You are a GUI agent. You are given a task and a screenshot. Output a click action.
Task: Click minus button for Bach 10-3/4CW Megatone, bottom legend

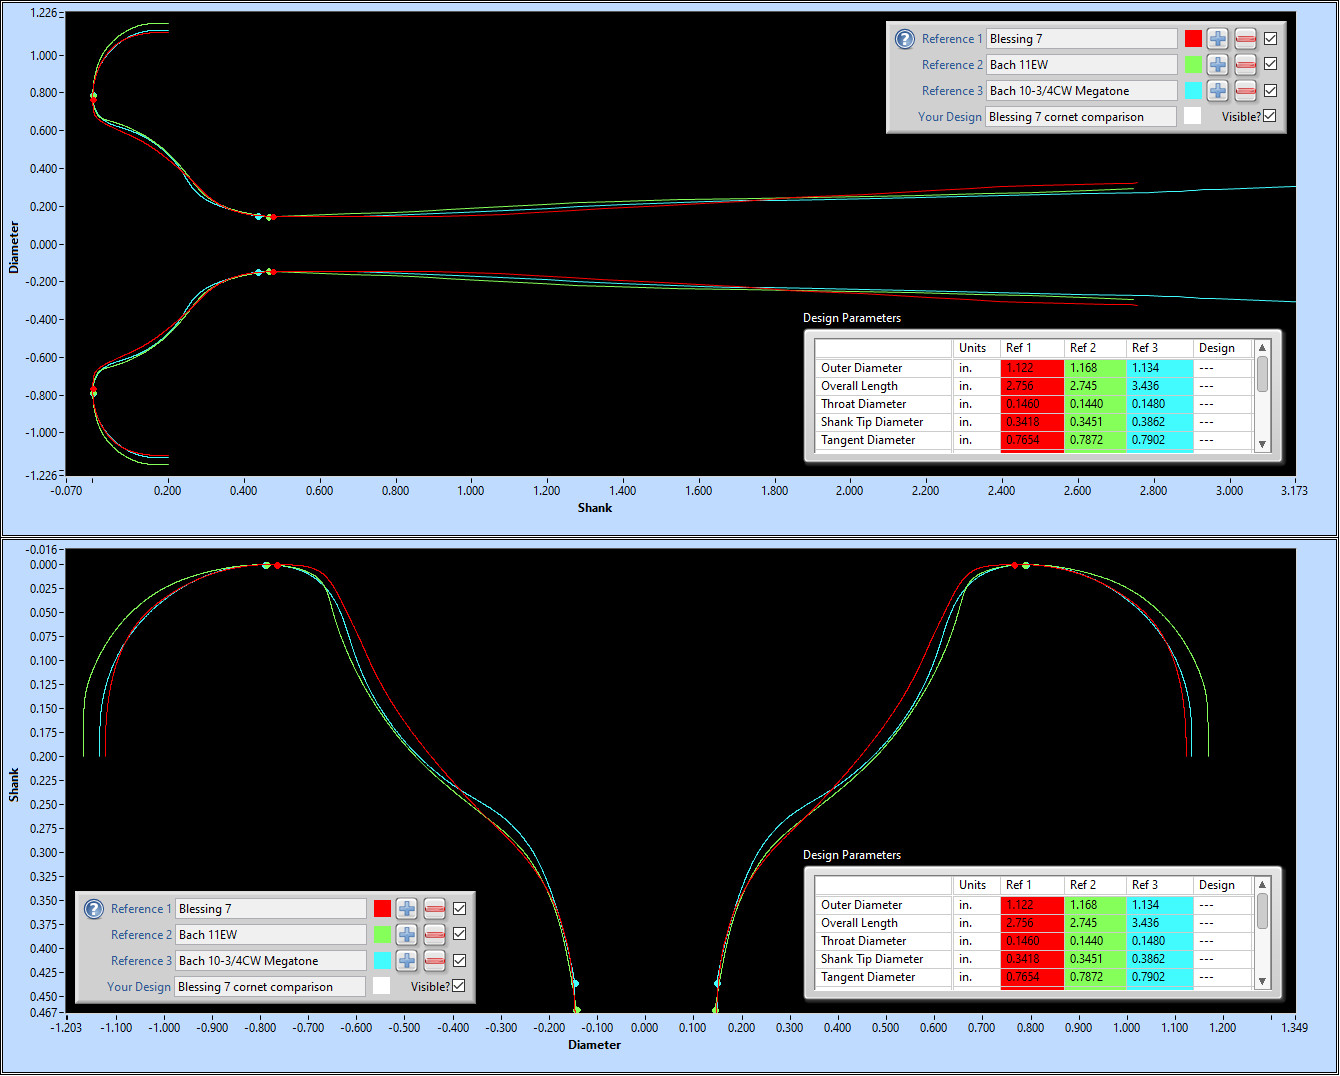[x=434, y=961]
